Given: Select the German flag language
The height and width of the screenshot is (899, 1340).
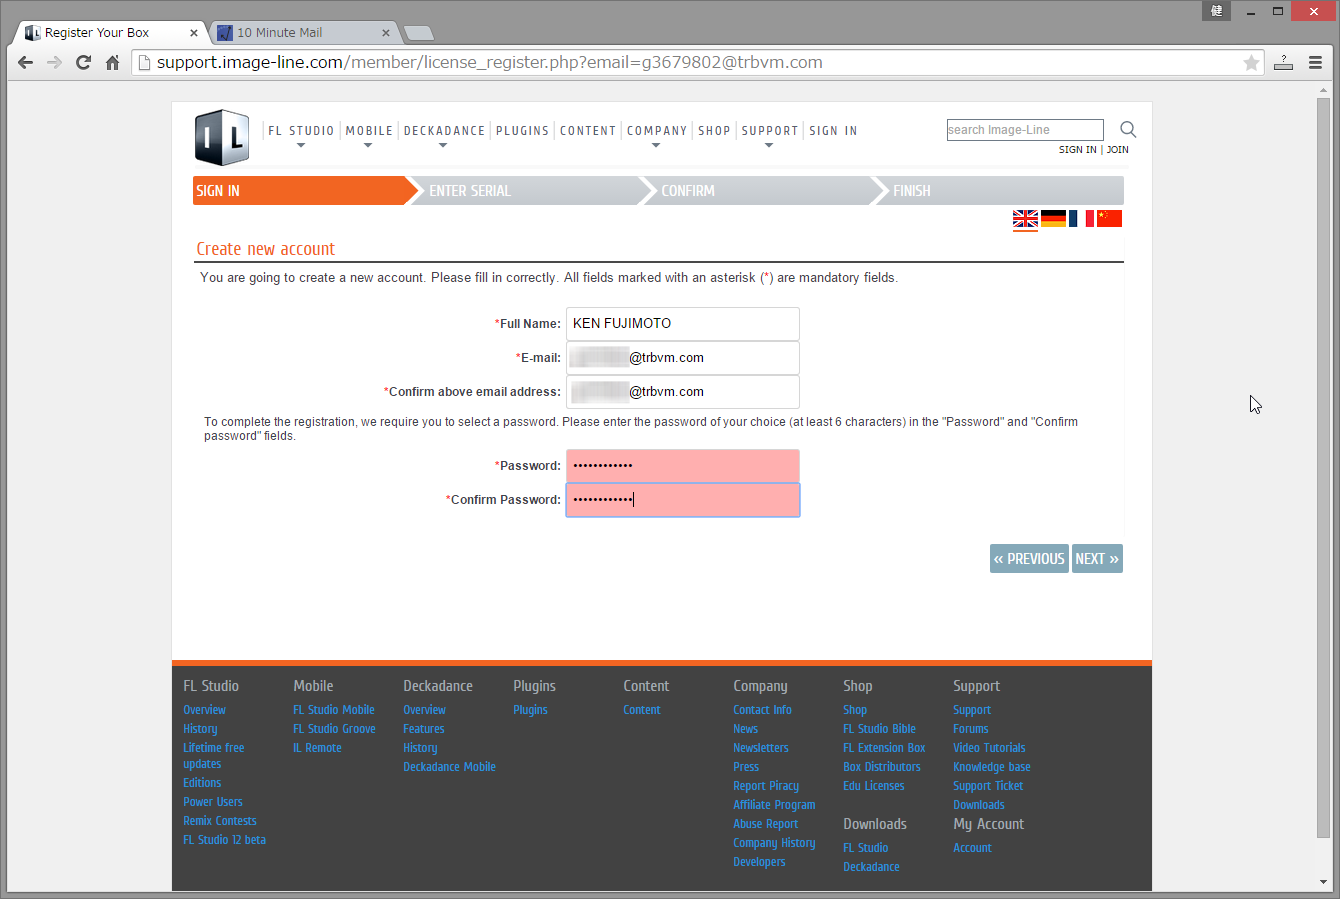Looking at the screenshot, I should (x=1053, y=219).
